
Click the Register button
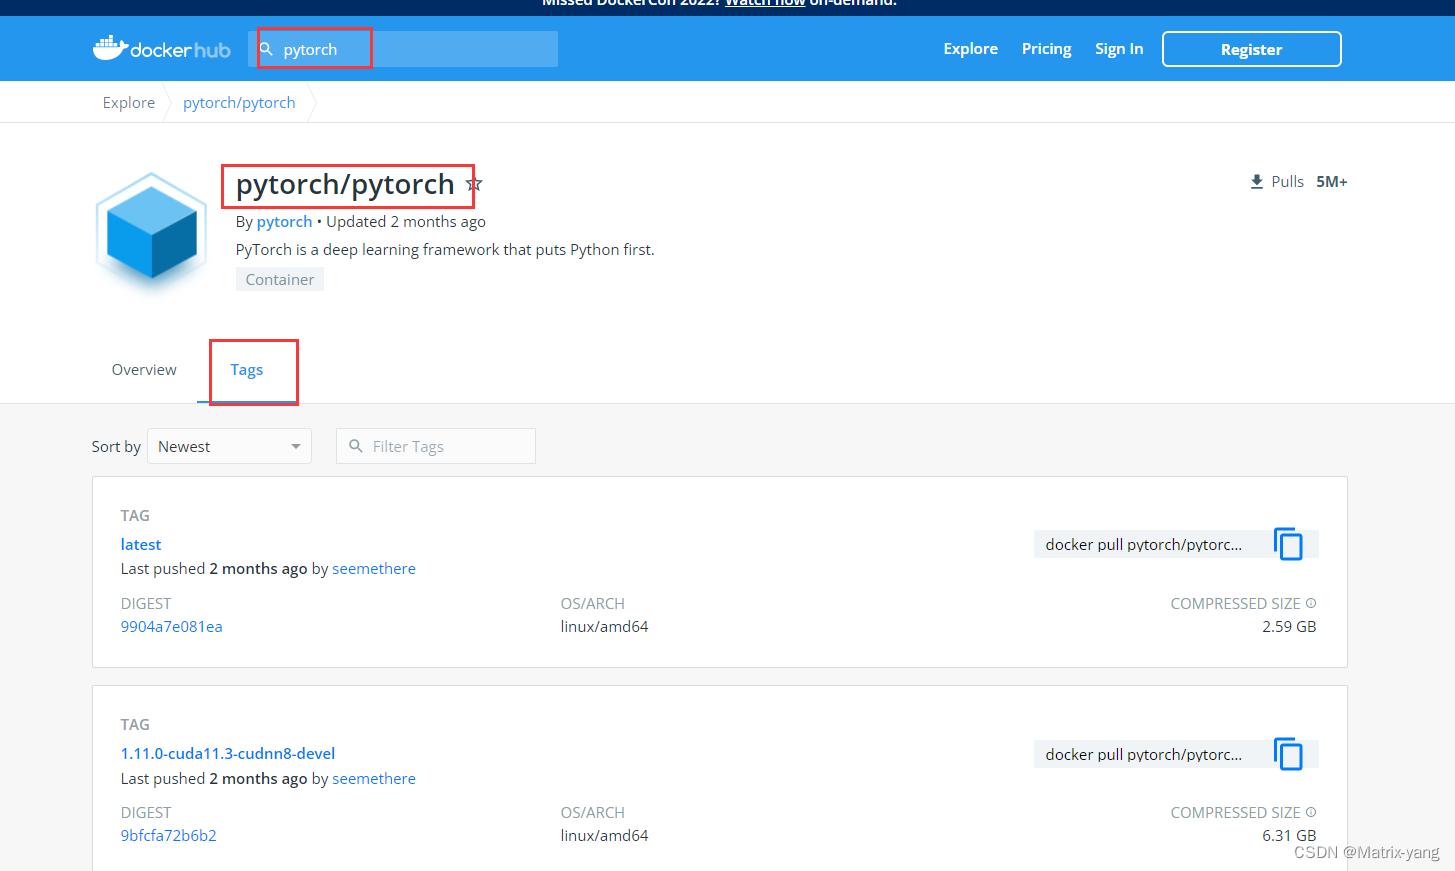[1251, 49]
